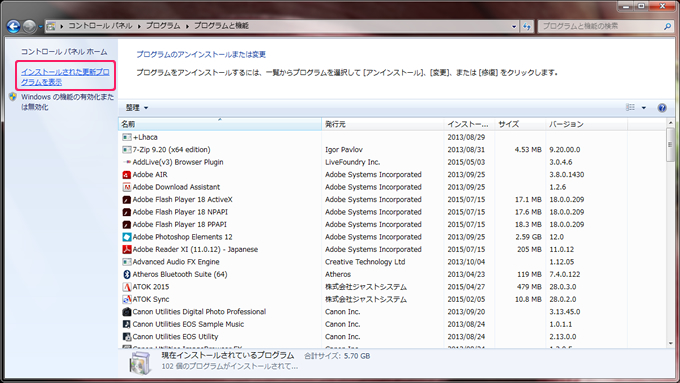The height and width of the screenshot is (383, 680).
Task: Click the Back navigation arrow button
Action: 13,26
